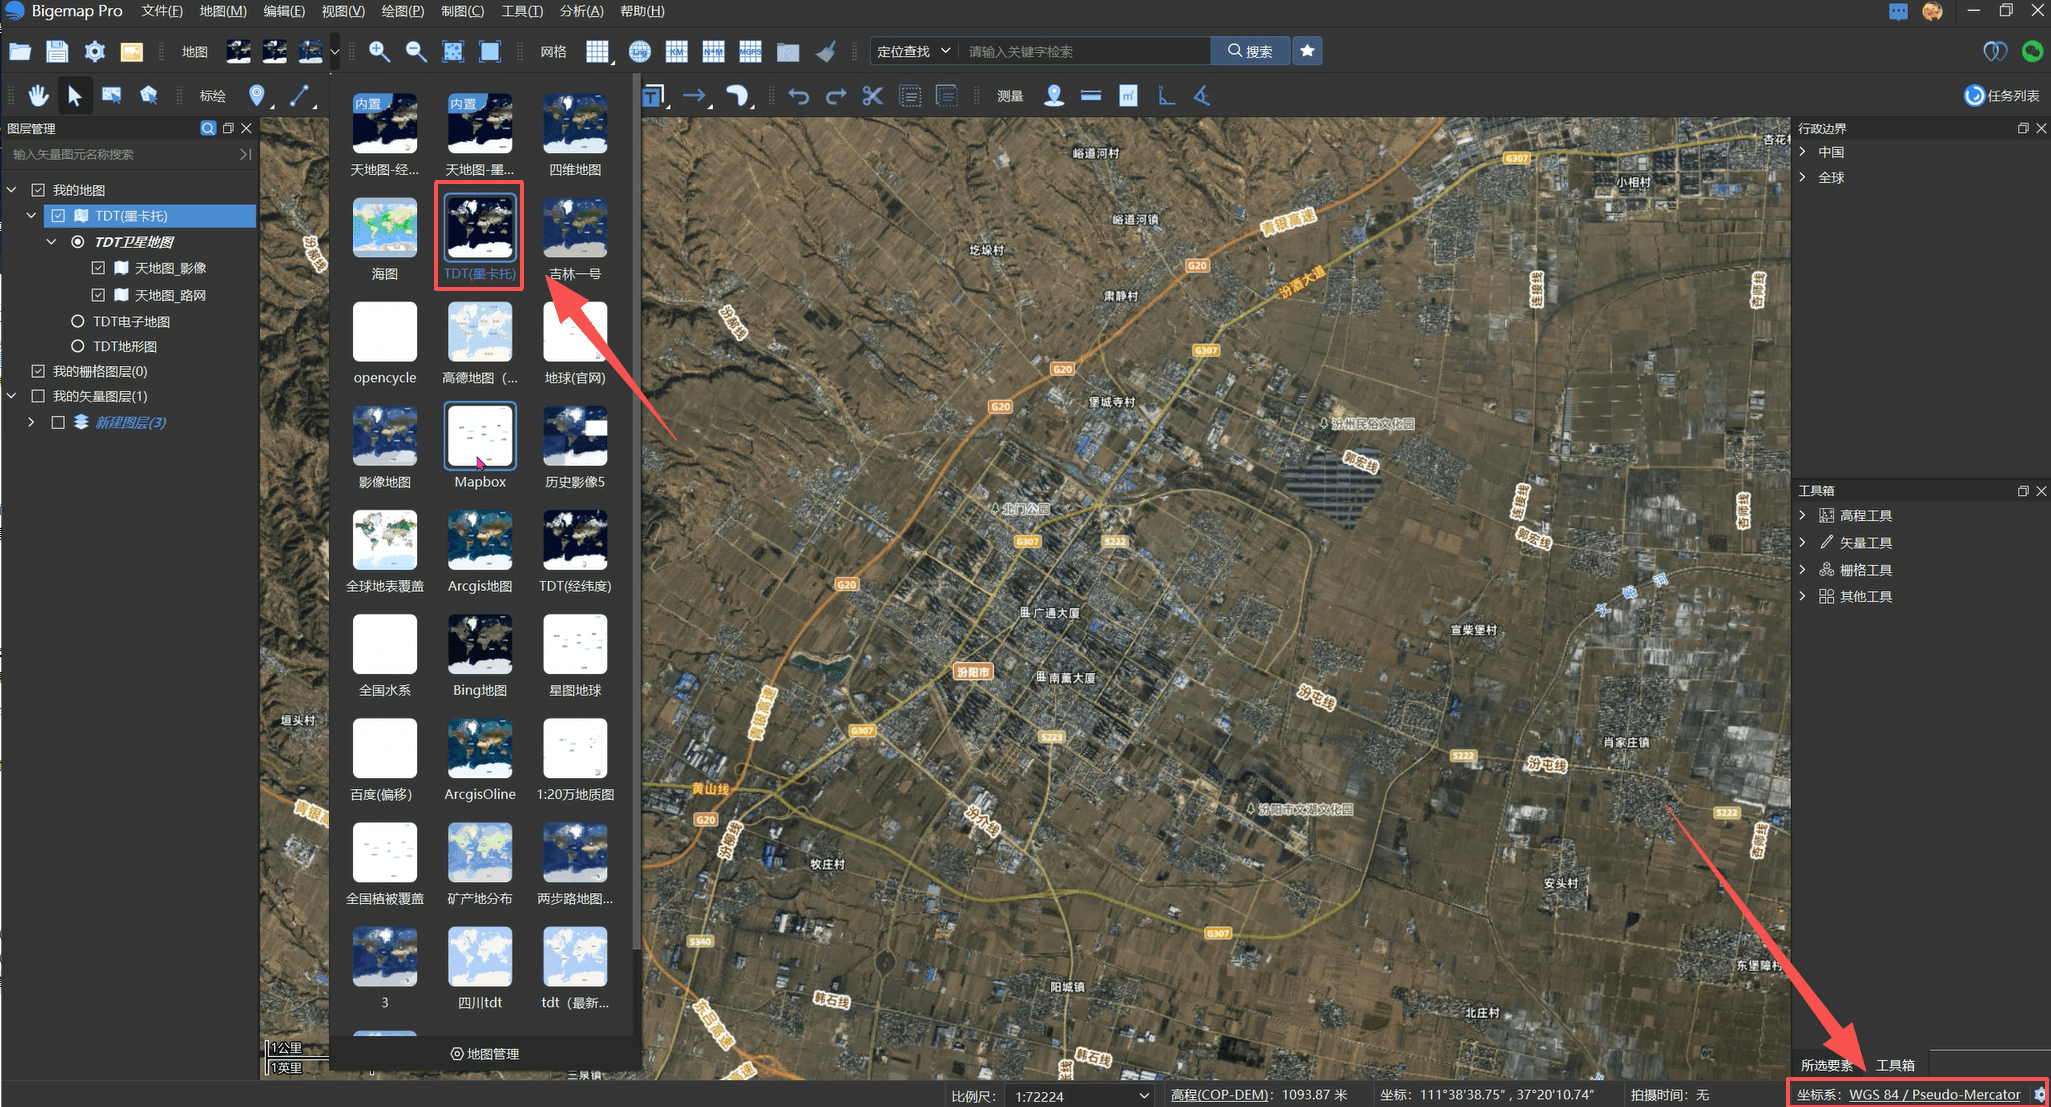The width and height of the screenshot is (2051, 1107).
Task: Expand the 中国 administrative boundary node
Action: (x=1803, y=152)
